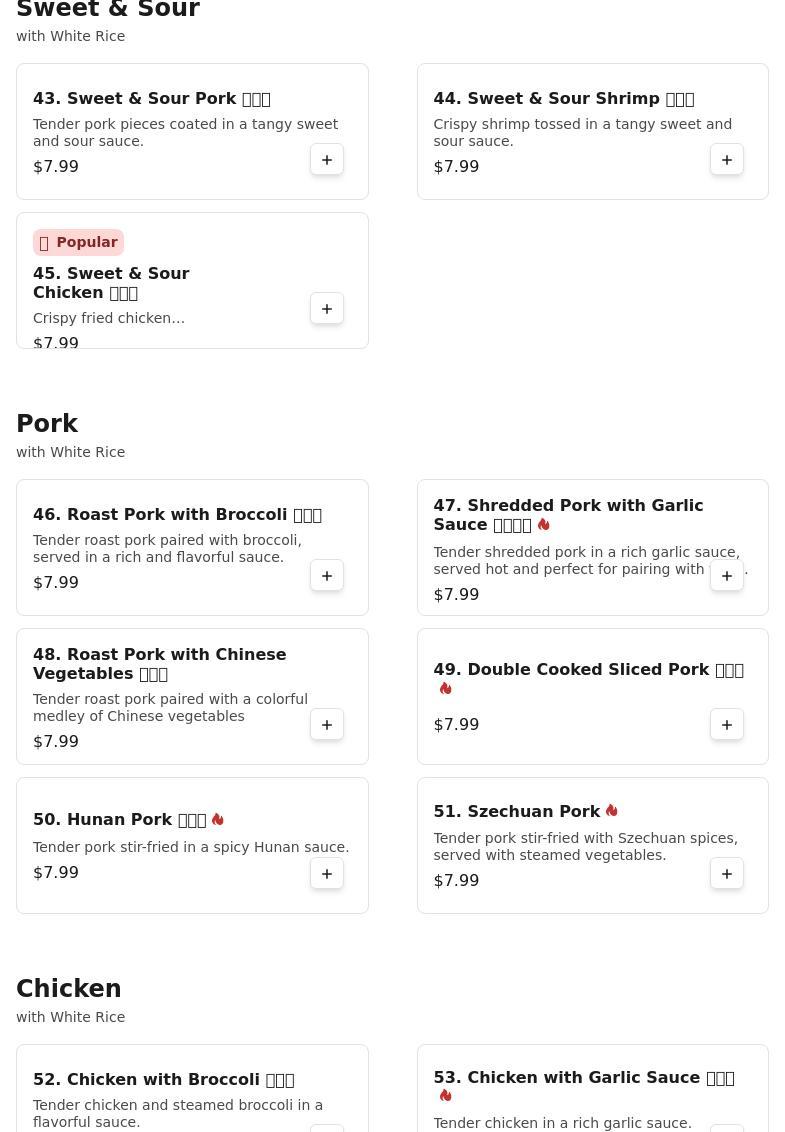This screenshot has width=785, height=1132.
Task: Add Hunan Pork via plus button
Action: [327, 874]
